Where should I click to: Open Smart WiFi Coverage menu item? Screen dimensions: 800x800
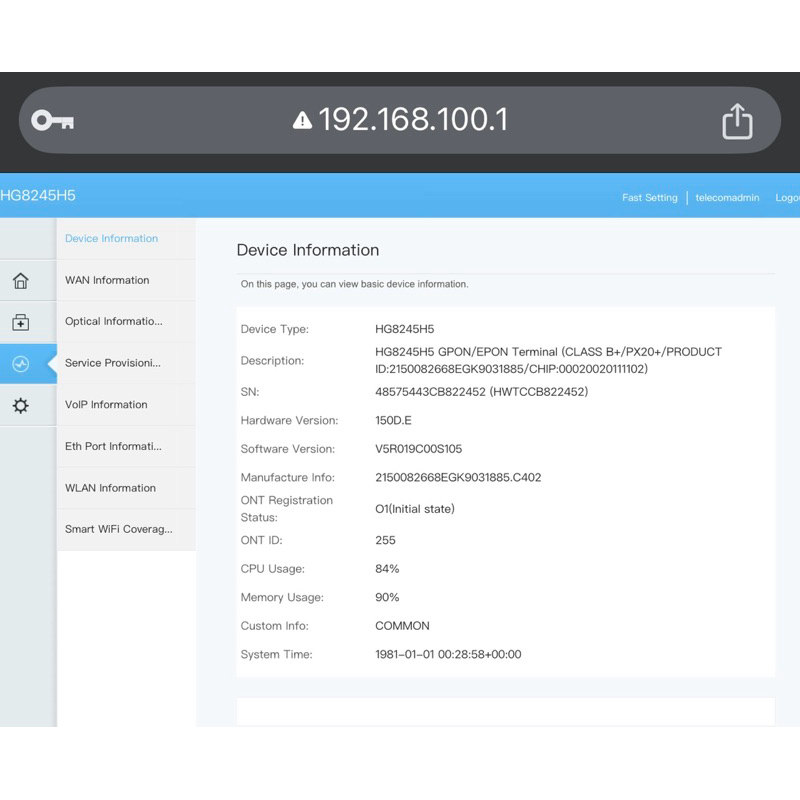click(118, 529)
